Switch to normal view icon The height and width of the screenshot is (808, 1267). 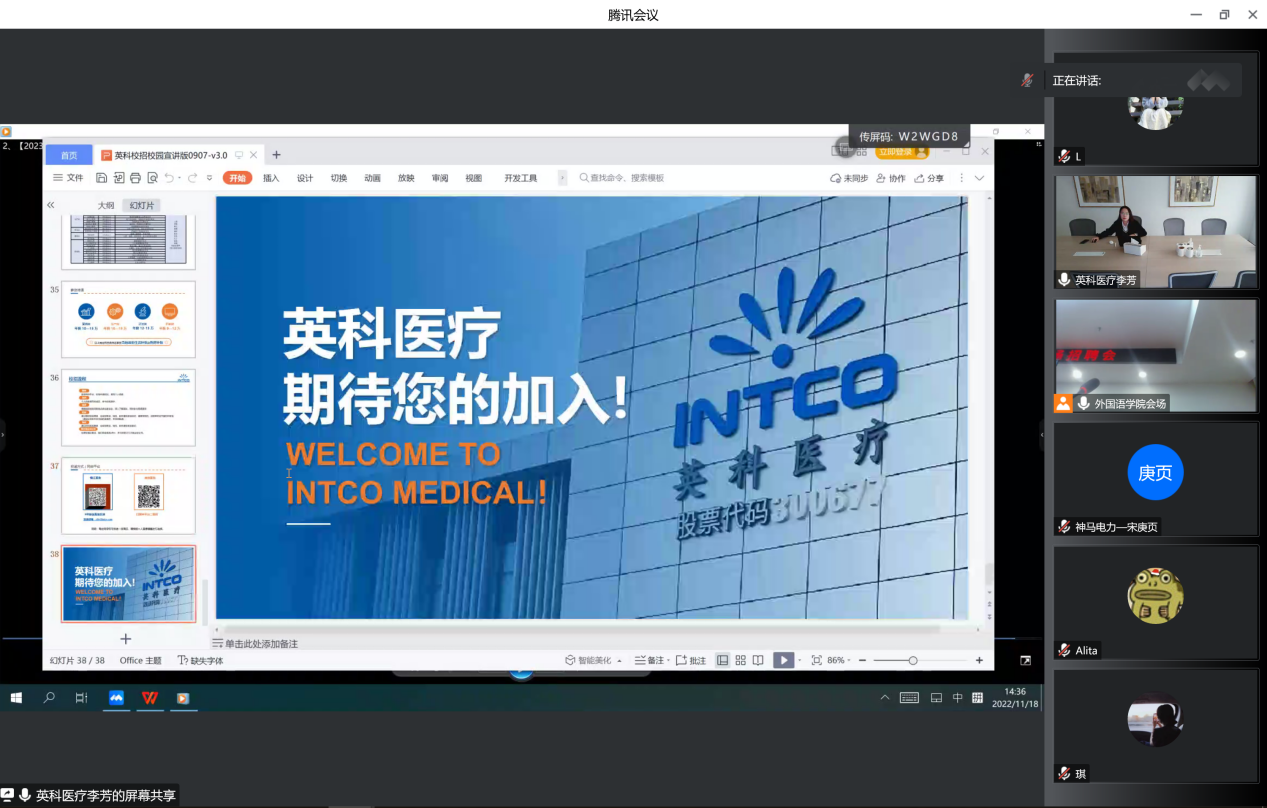point(723,660)
